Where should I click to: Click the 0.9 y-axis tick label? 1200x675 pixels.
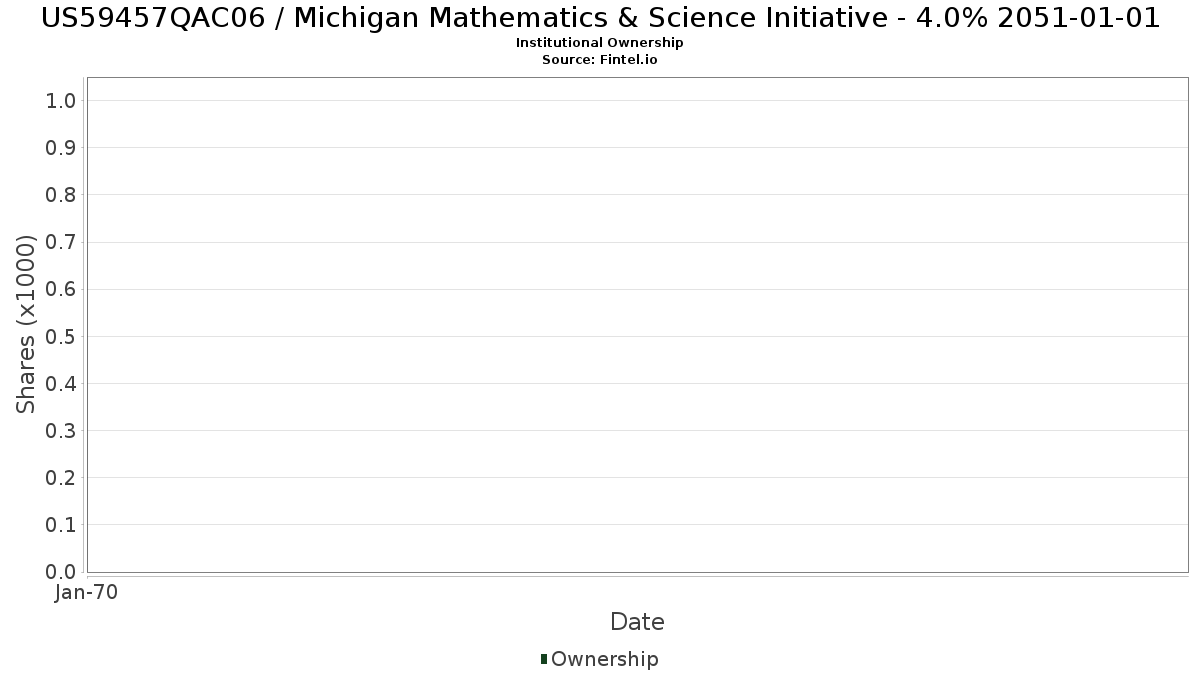click(x=60, y=147)
